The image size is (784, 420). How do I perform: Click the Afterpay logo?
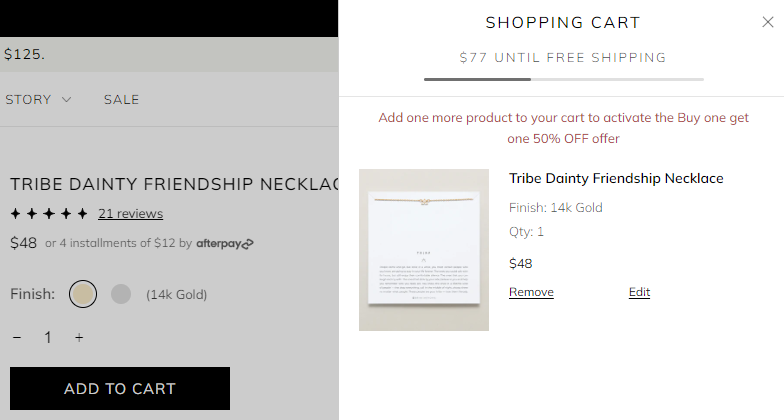click(225, 243)
